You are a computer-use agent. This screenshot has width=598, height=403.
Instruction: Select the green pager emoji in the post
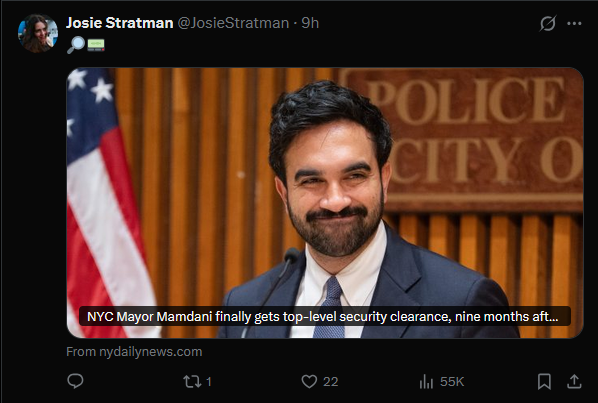point(96,45)
